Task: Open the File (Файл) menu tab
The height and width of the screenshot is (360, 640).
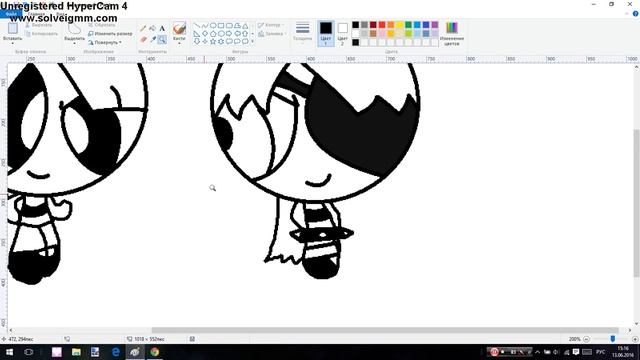Action: [11, 14]
